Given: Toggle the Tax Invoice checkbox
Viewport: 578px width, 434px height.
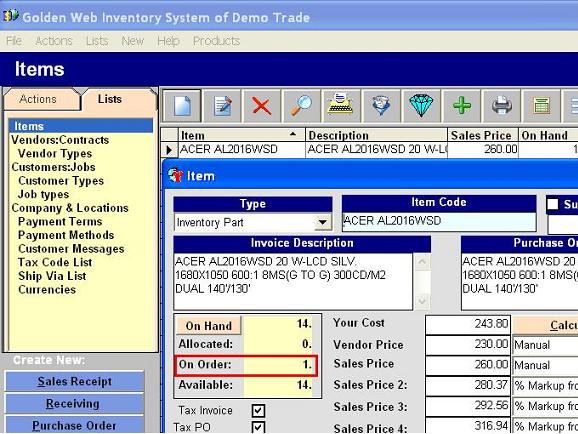Looking at the screenshot, I should (258, 410).
